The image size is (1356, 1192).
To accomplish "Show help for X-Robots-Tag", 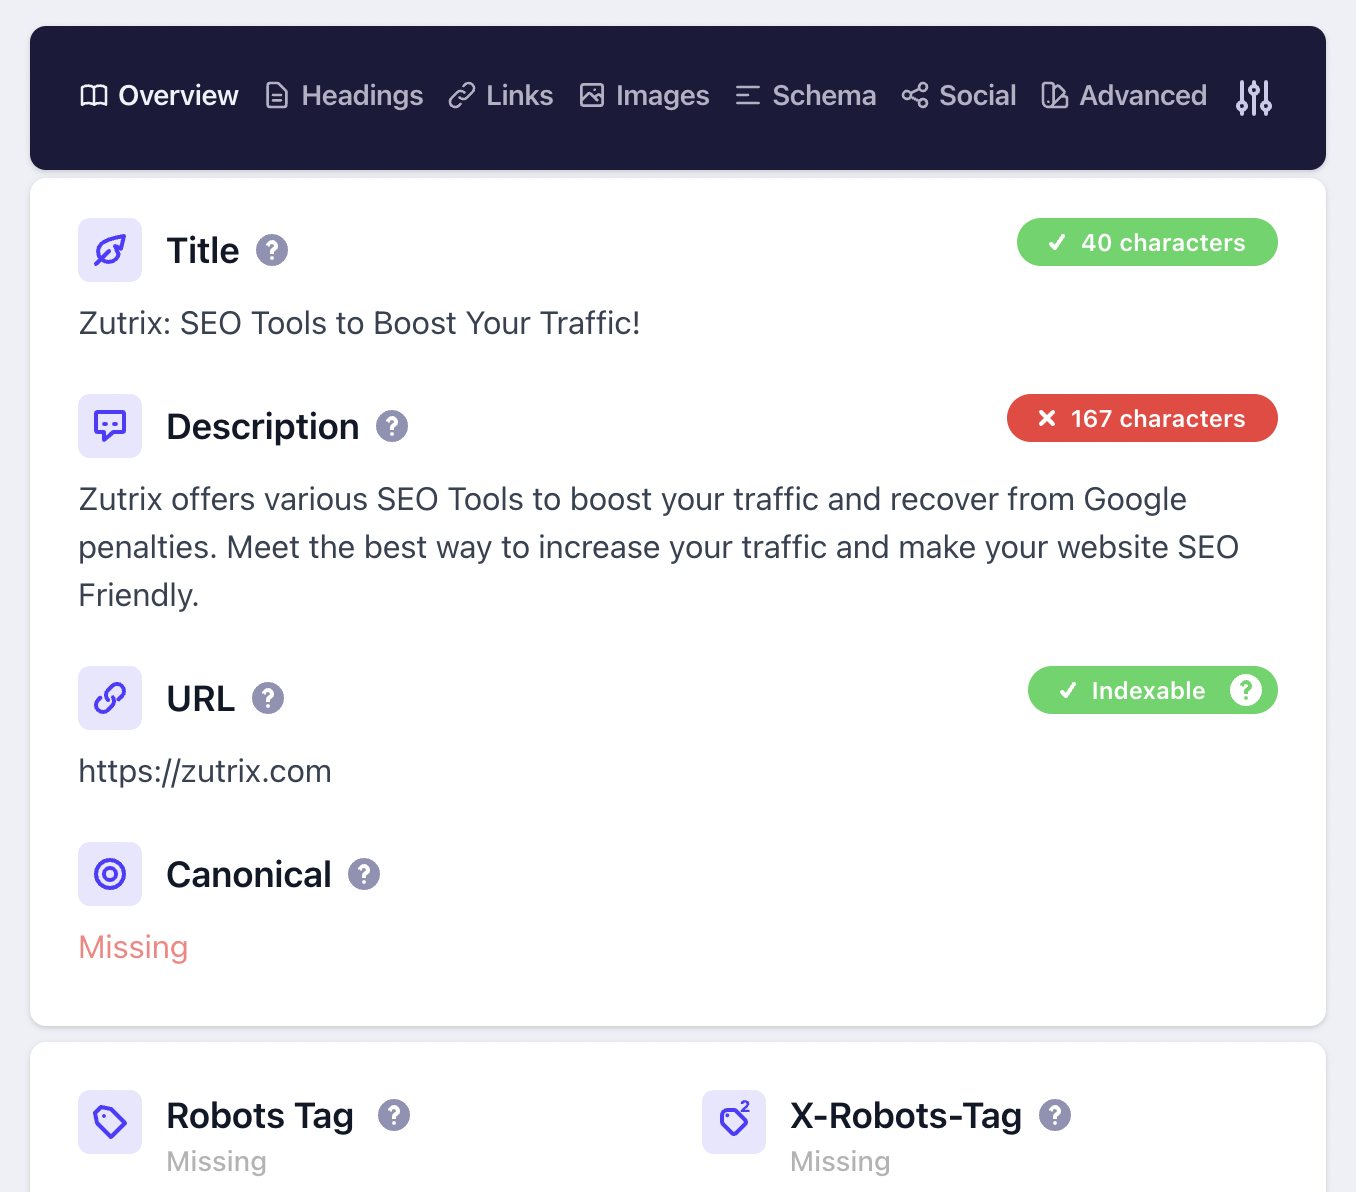I will click(x=1055, y=1115).
